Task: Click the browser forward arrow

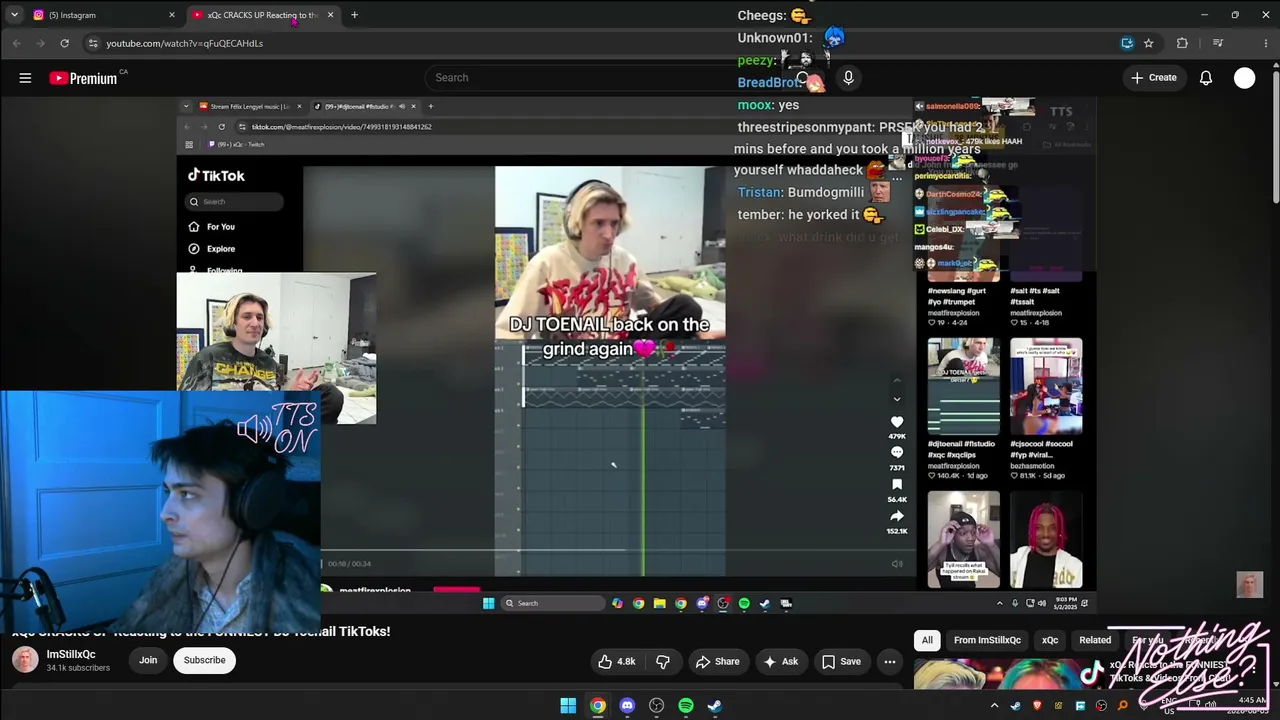Action: [41, 43]
